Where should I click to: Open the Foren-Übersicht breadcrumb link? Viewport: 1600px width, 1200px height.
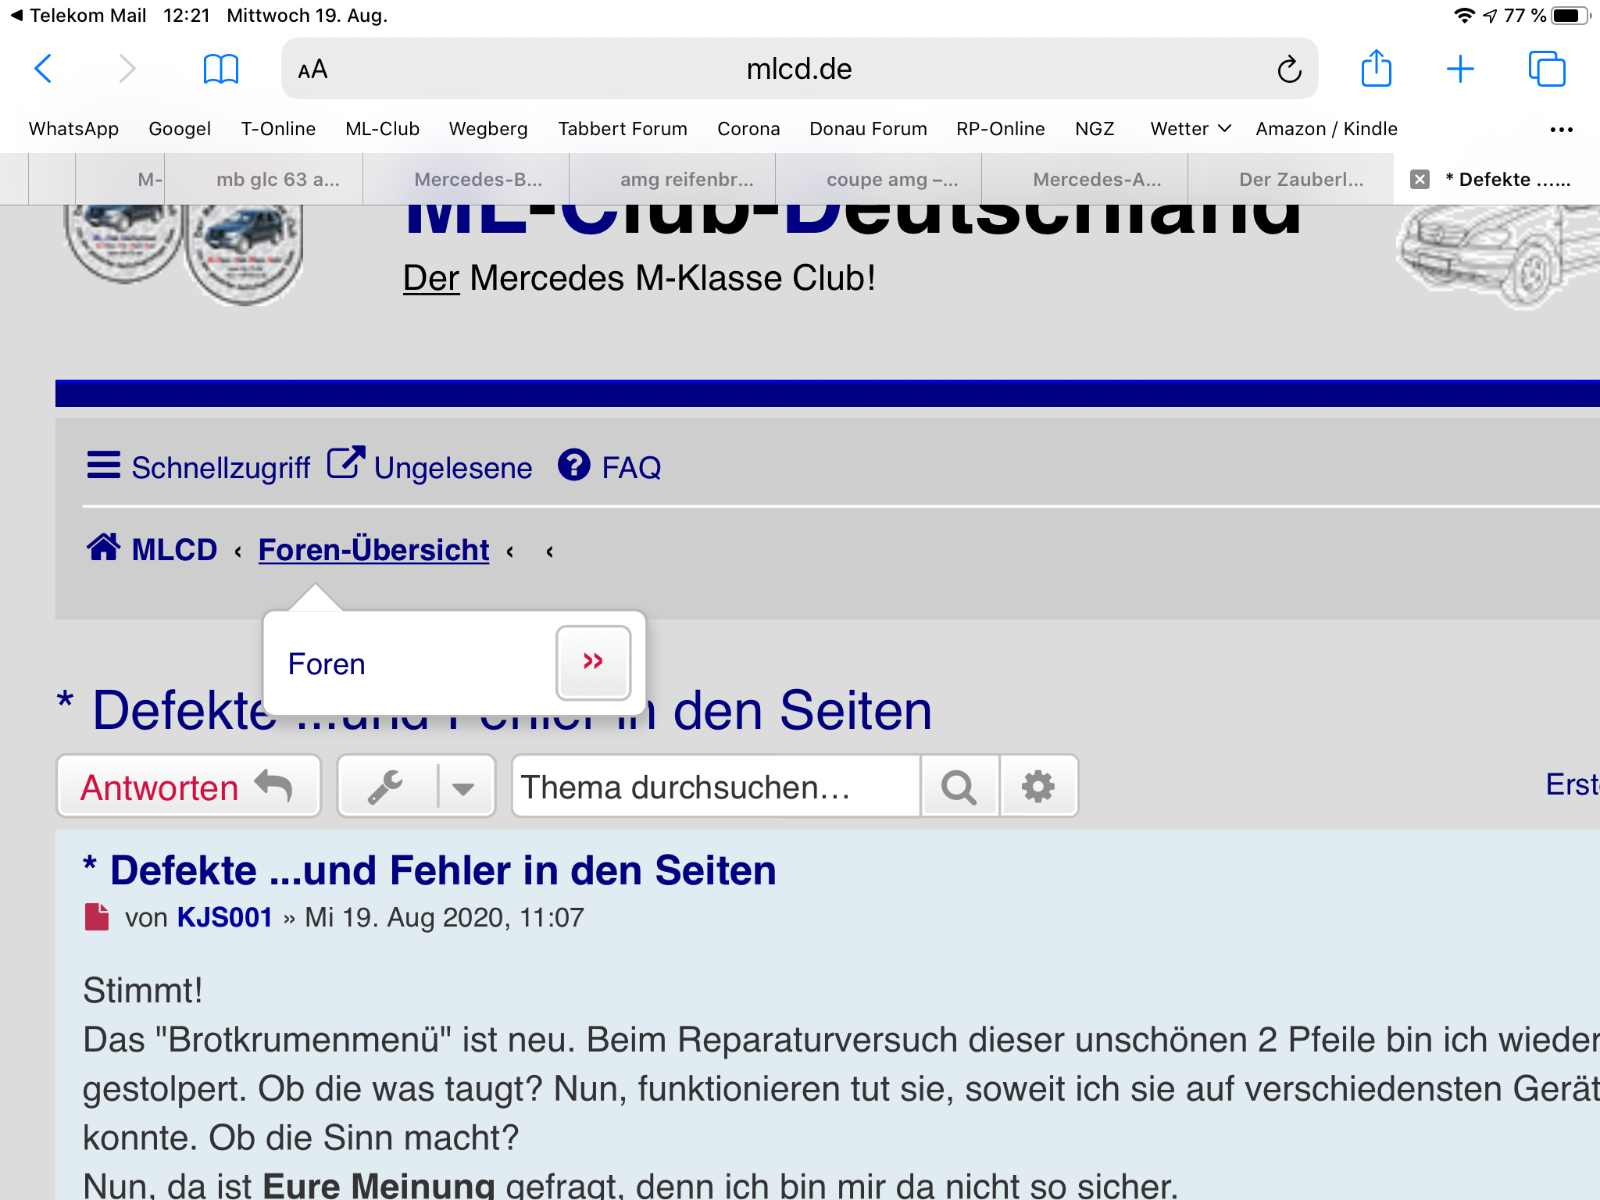pyautogui.click(x=373, y=550)
